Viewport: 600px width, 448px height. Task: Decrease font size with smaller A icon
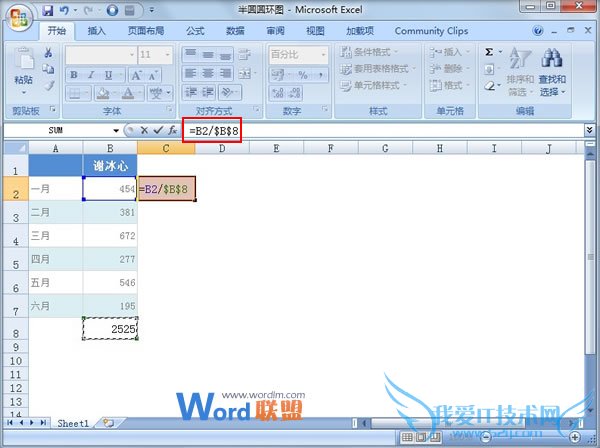coord(153,75)
